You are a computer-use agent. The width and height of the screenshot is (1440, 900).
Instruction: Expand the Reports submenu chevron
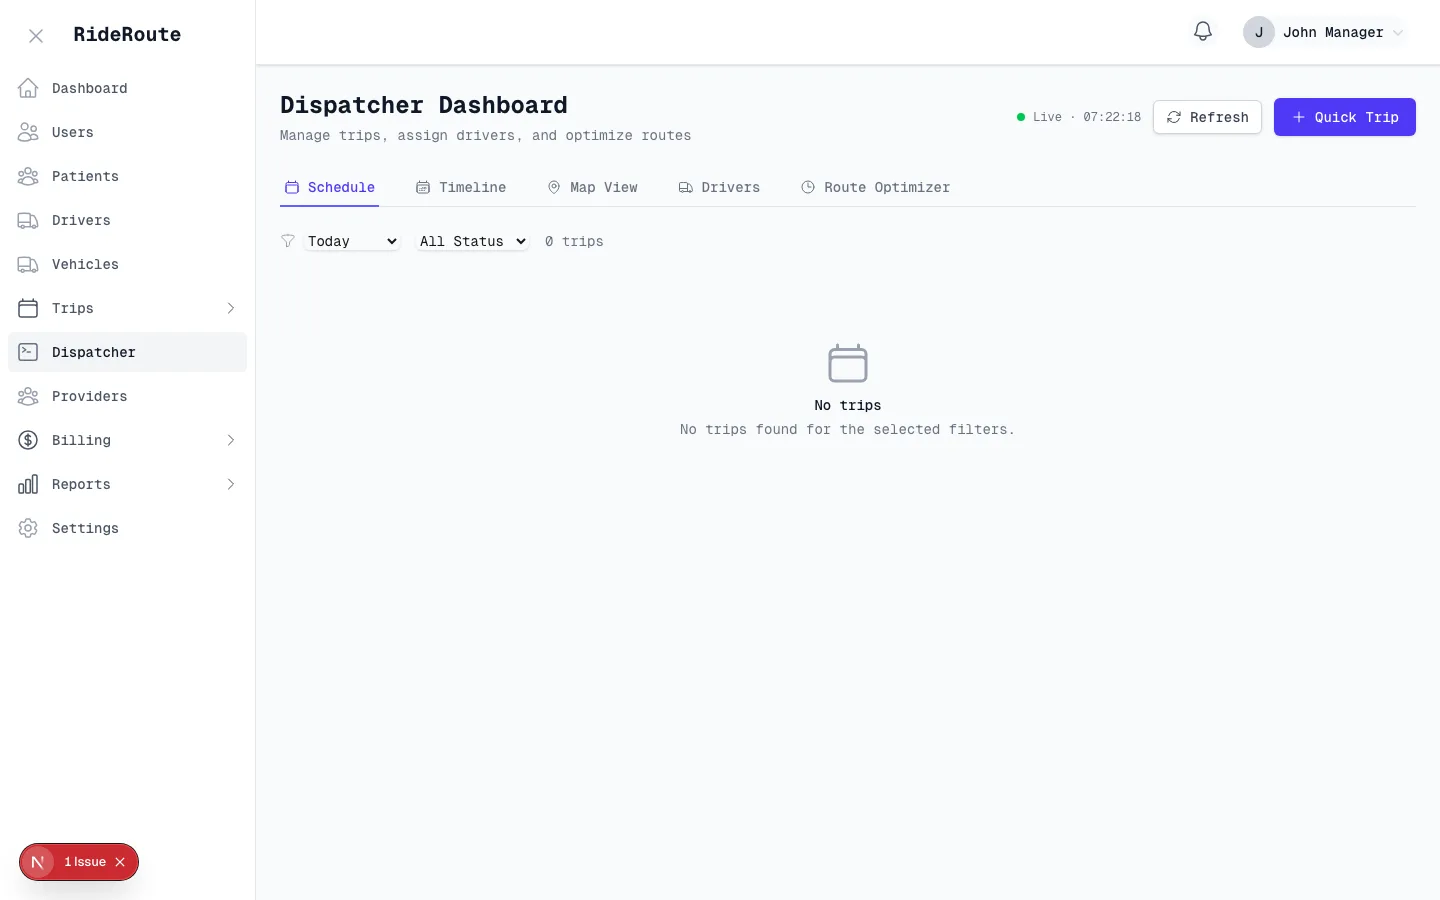point(231,484)
